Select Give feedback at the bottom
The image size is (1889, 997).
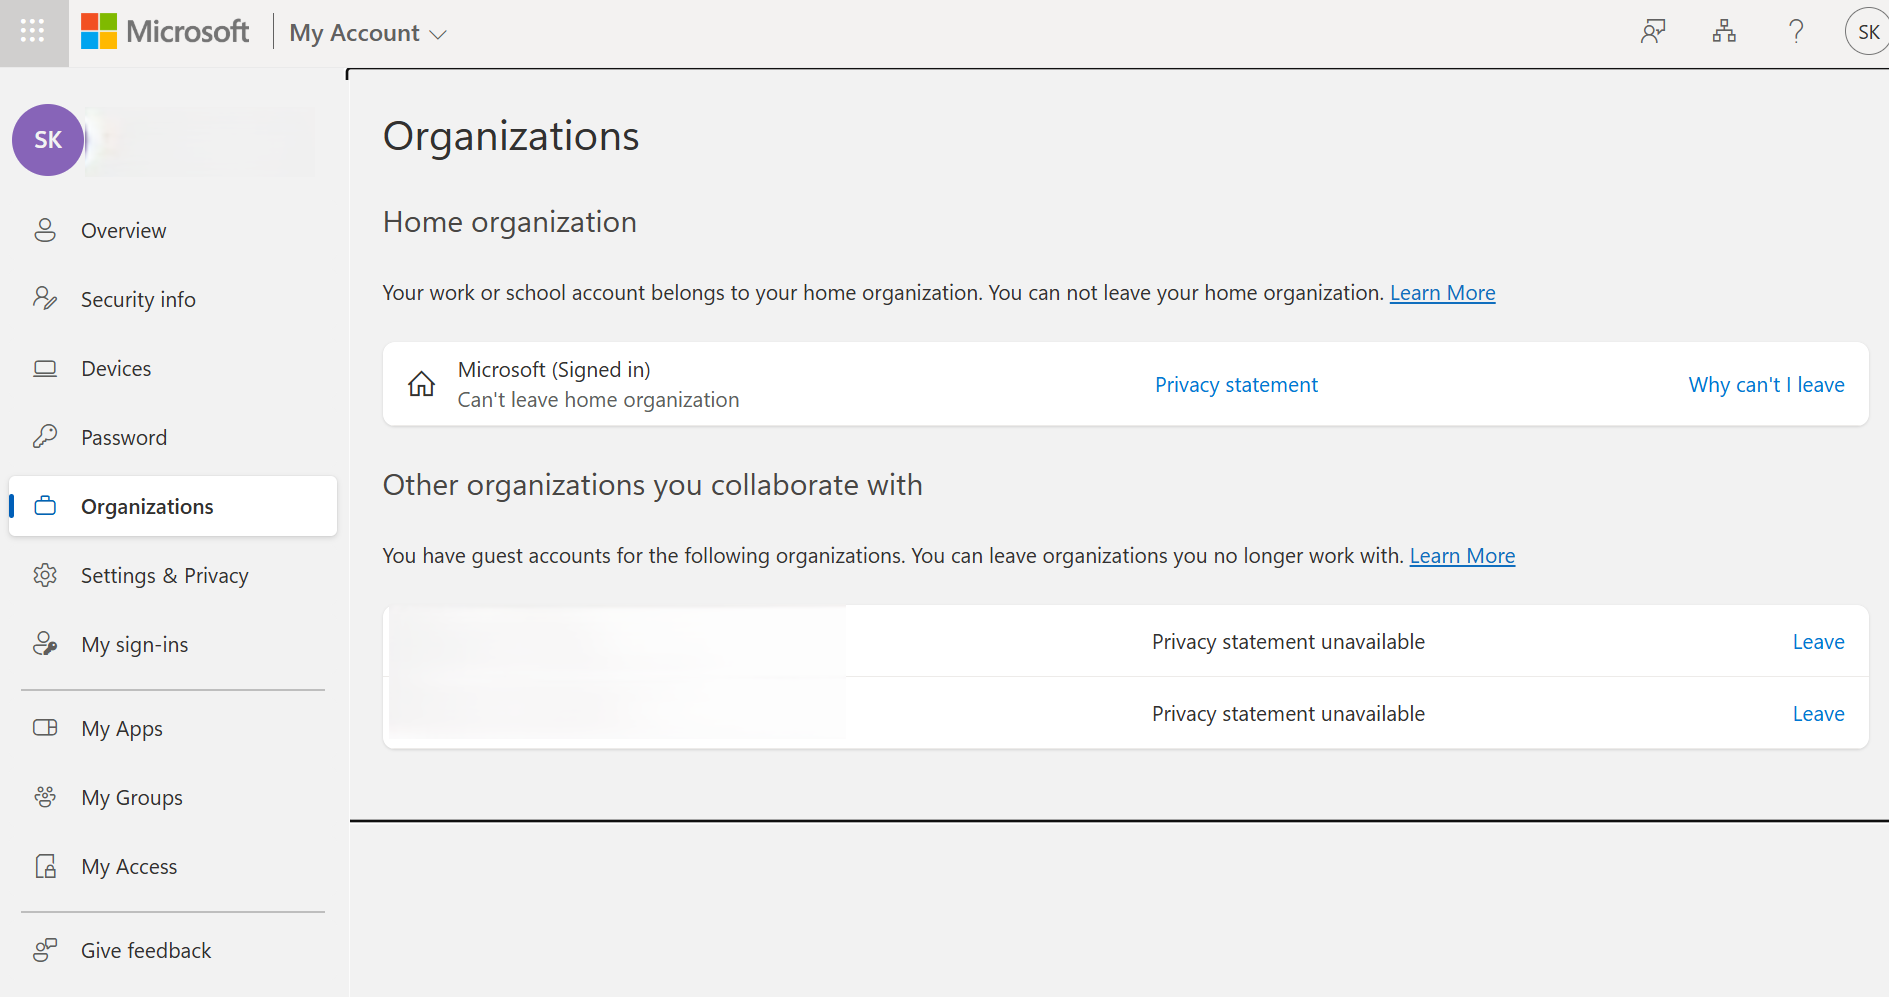(146, 950)
